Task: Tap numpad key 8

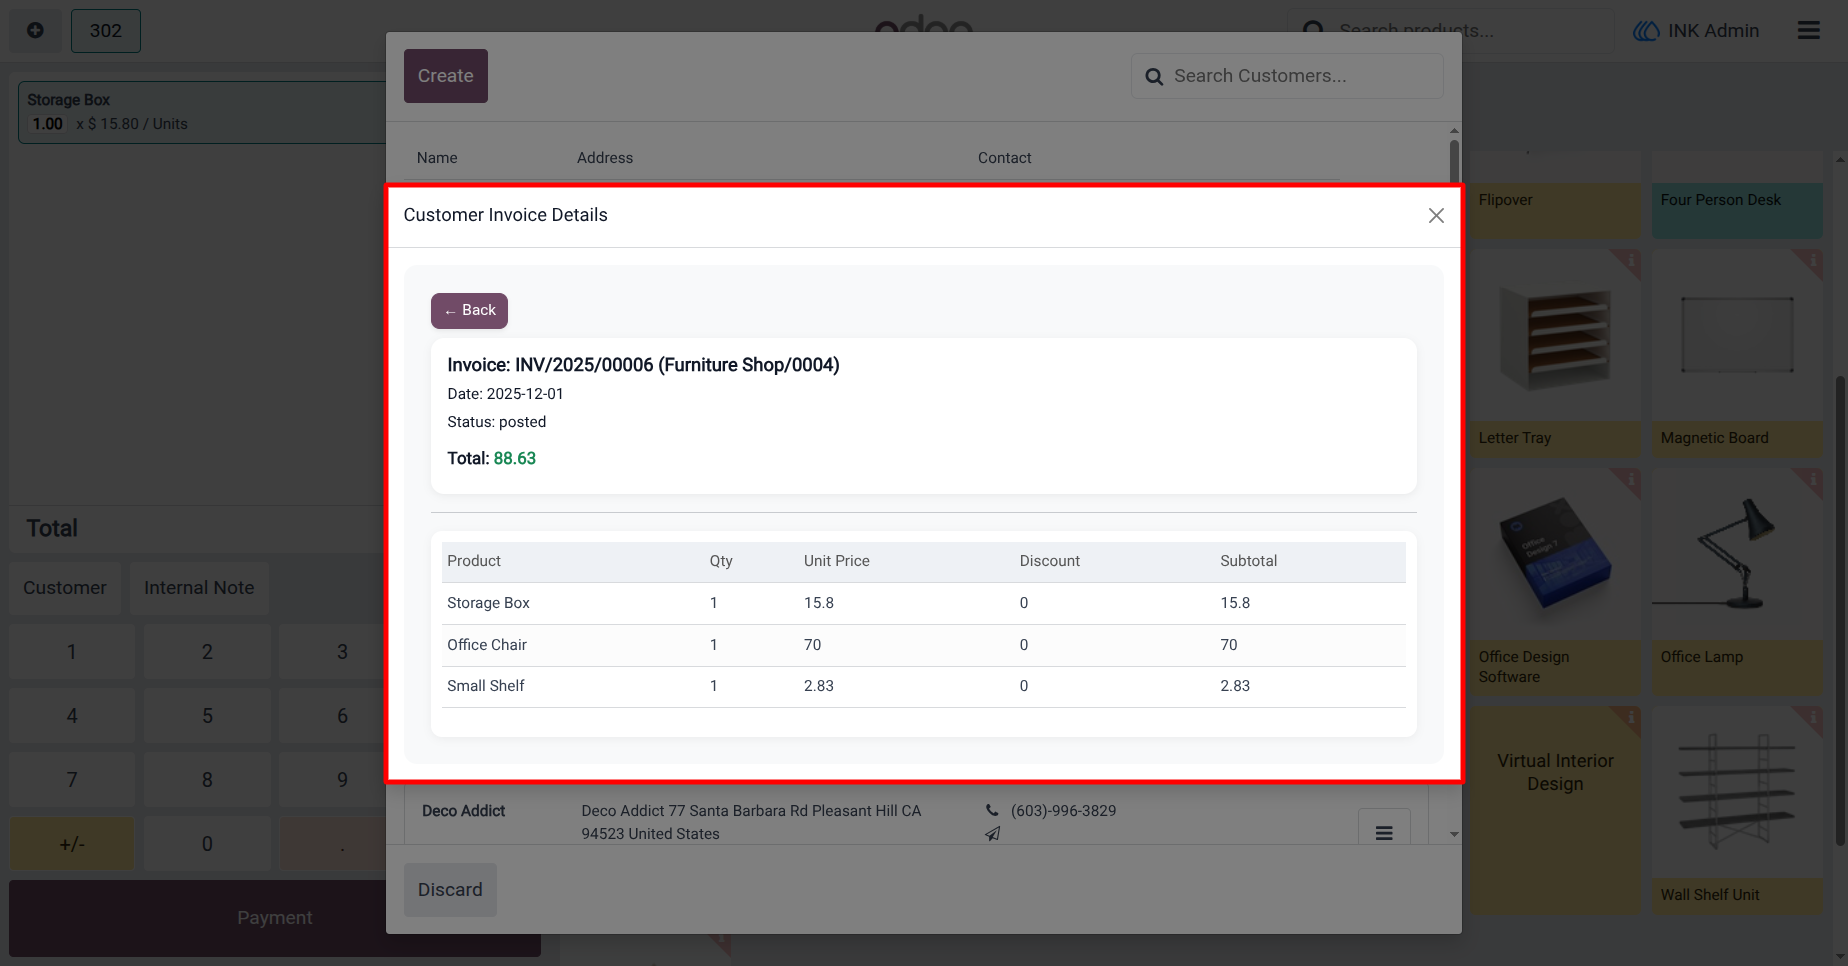Action: pyautogui.click(x=207, y=780)
